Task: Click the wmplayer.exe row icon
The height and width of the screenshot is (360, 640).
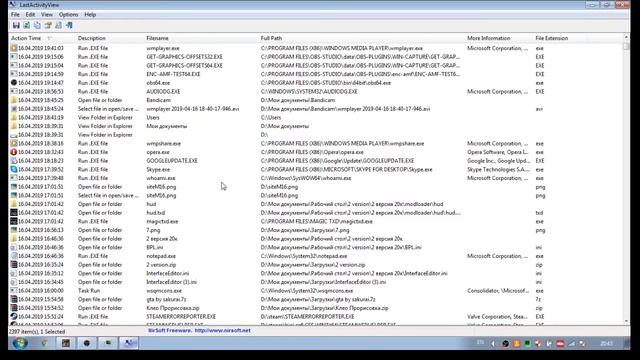Action: [x=13, y=48]
